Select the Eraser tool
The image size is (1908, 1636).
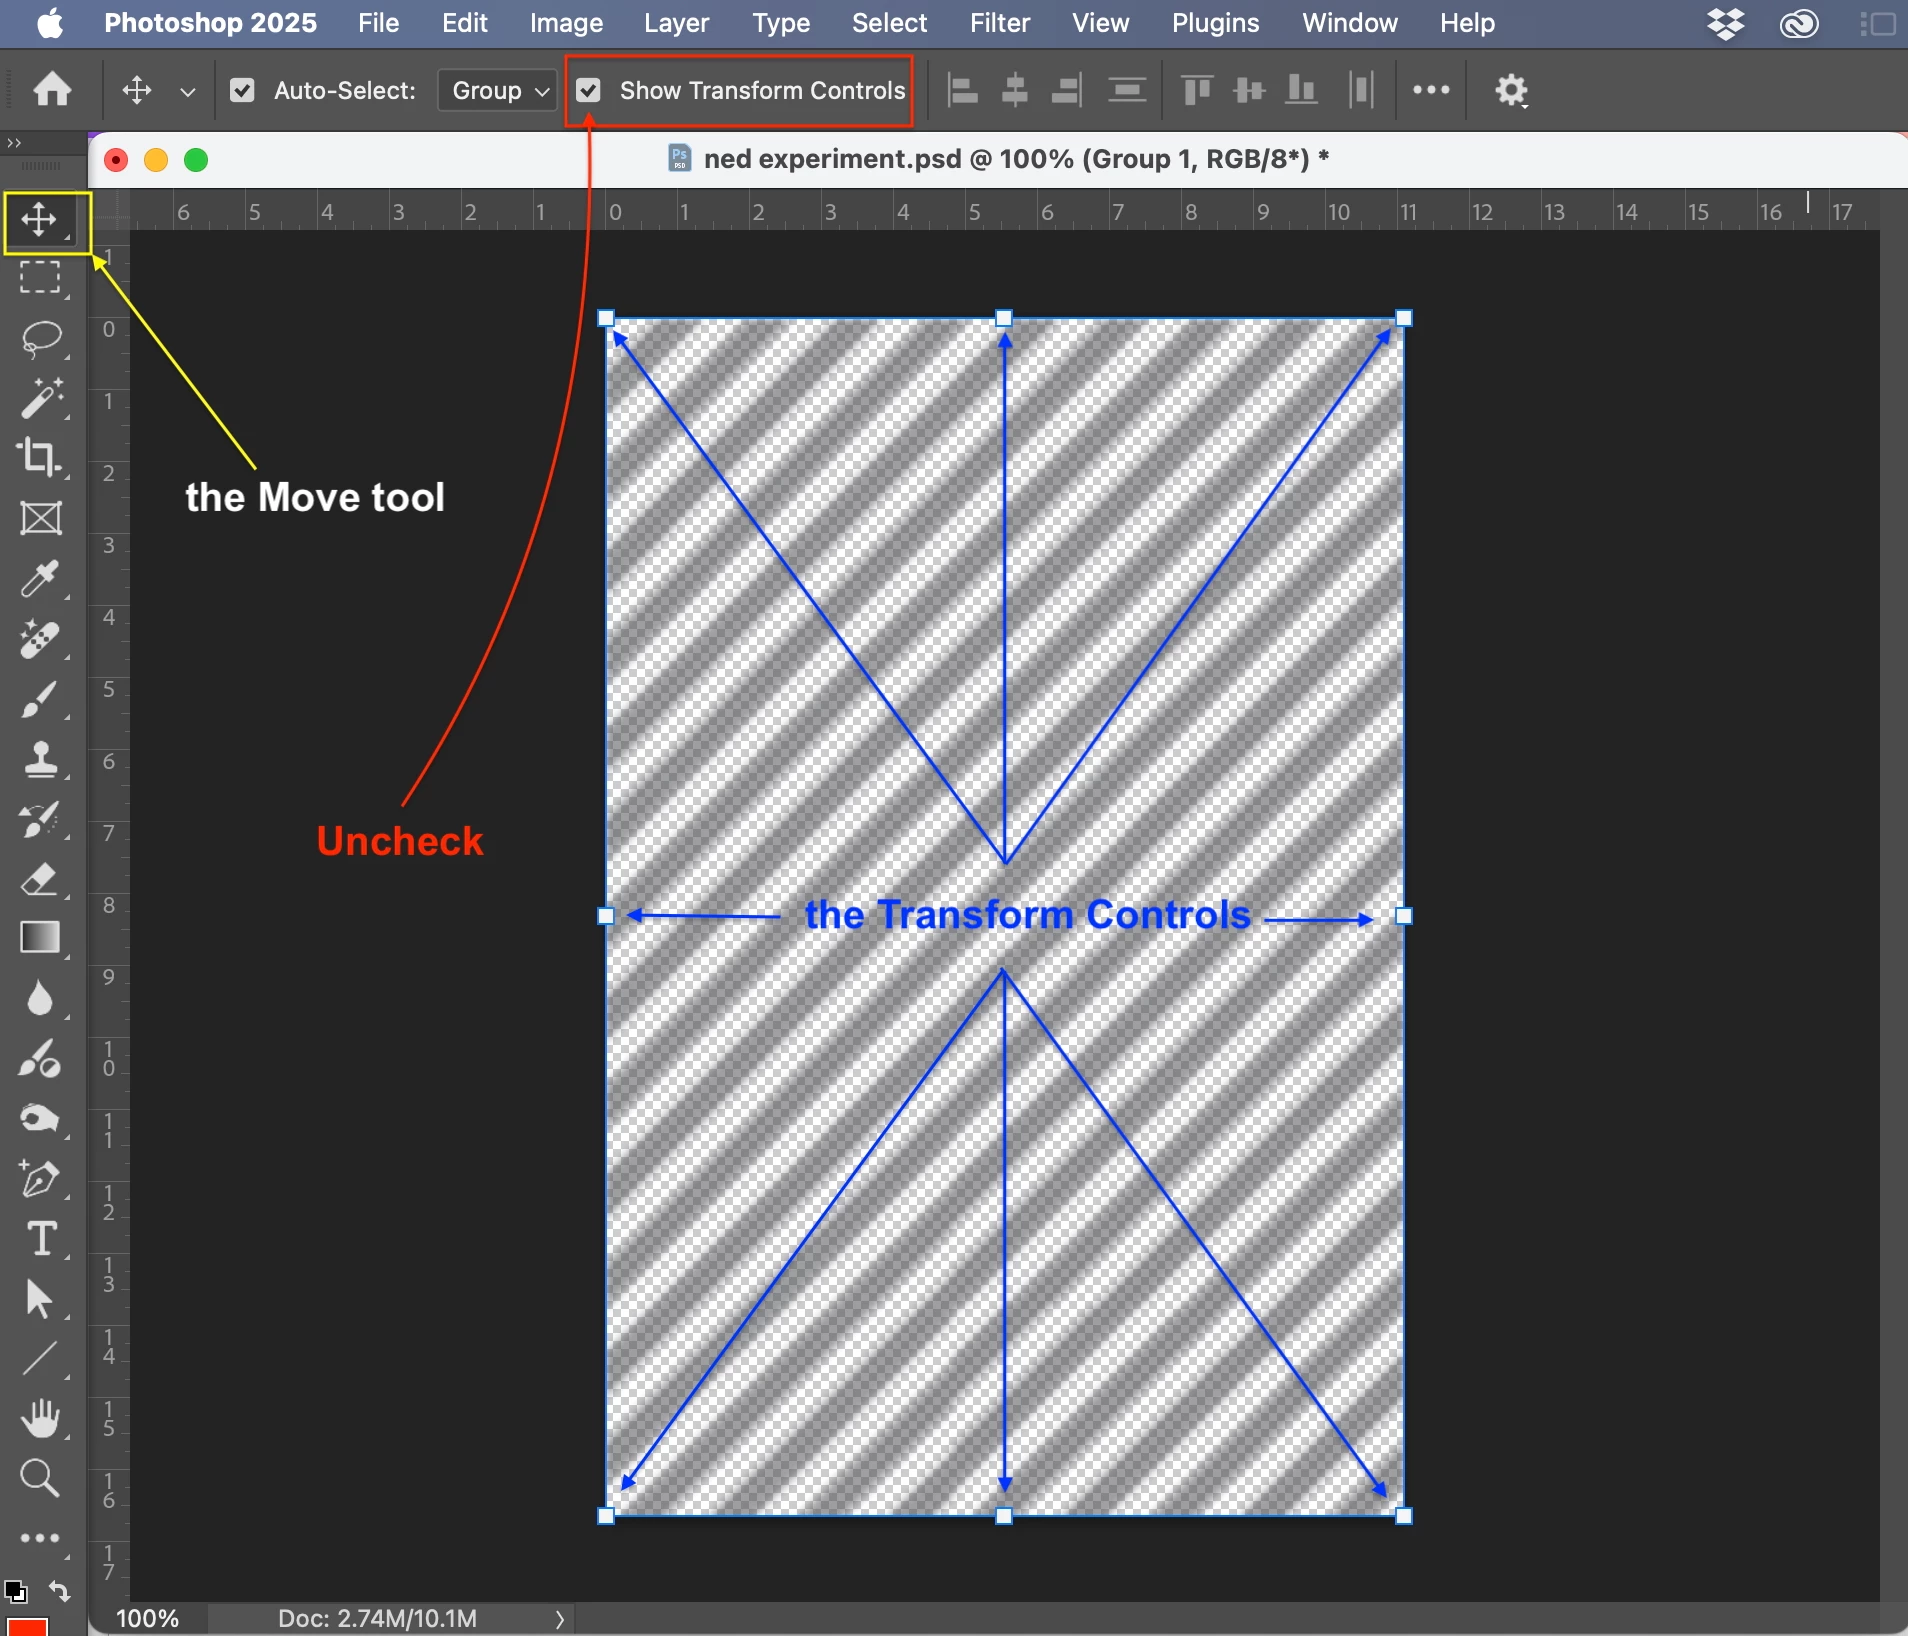[40, 879]
